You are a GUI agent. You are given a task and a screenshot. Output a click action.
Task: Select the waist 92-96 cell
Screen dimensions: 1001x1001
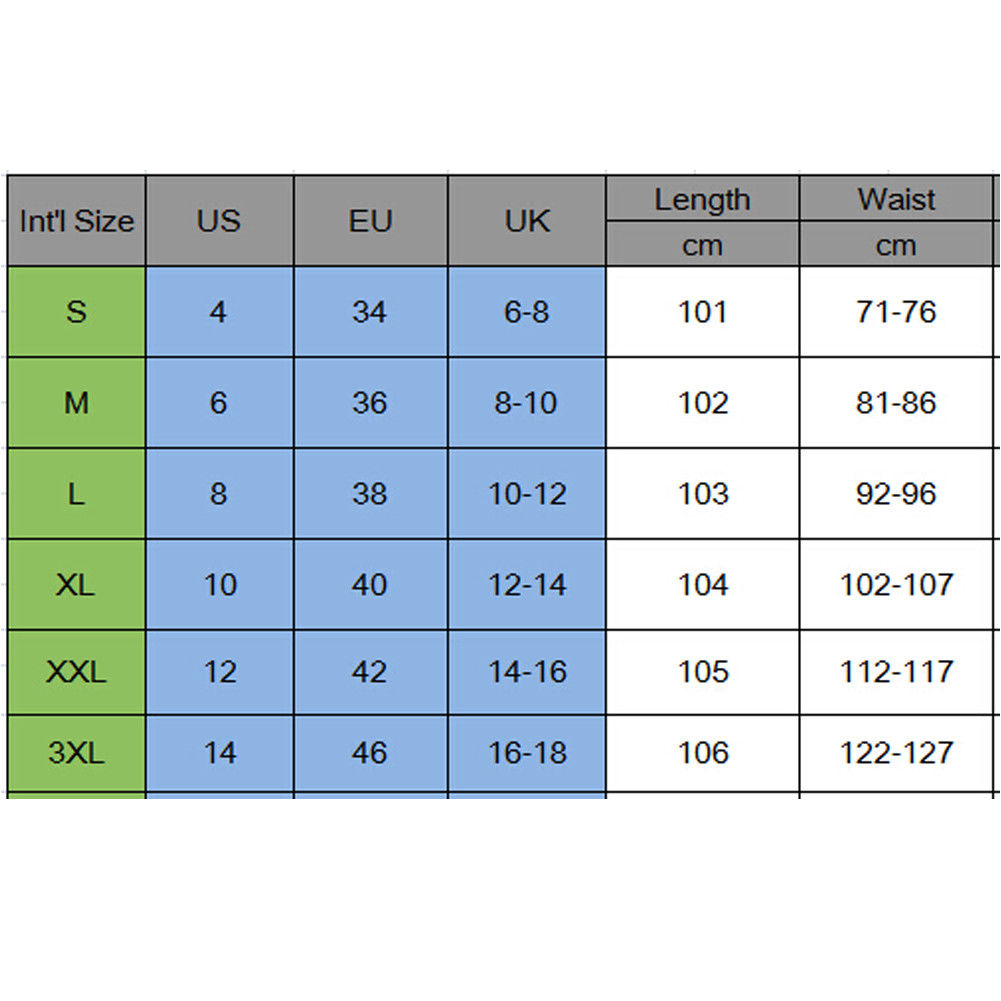point(896,494)
